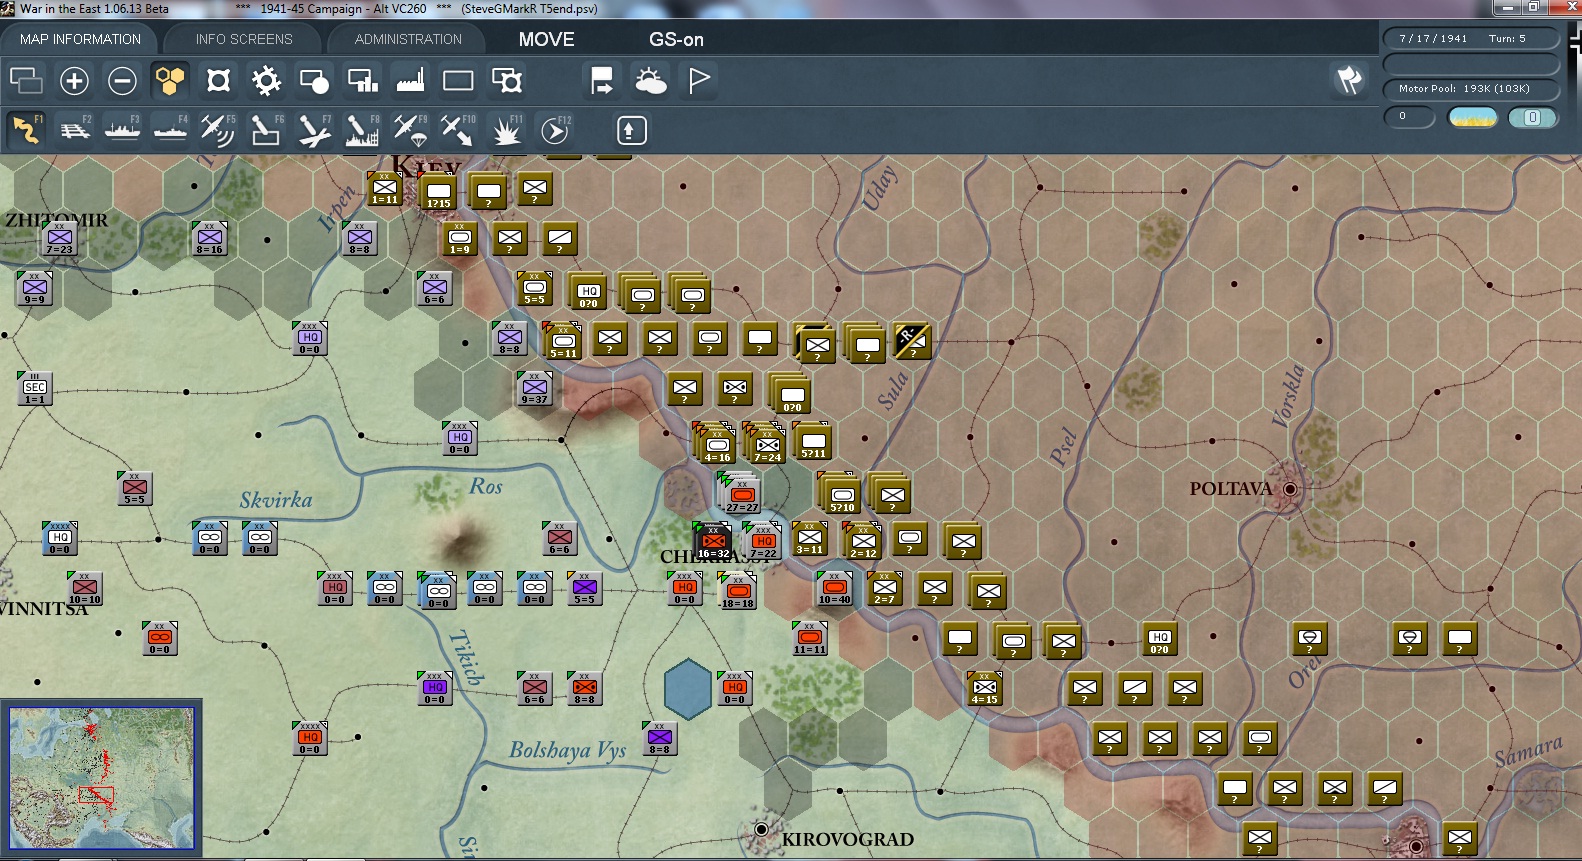Image resolution: width=1582 pixels, height=861 pixels.
Task: Zoom out the map with minus icon
Action: (122, 80)
